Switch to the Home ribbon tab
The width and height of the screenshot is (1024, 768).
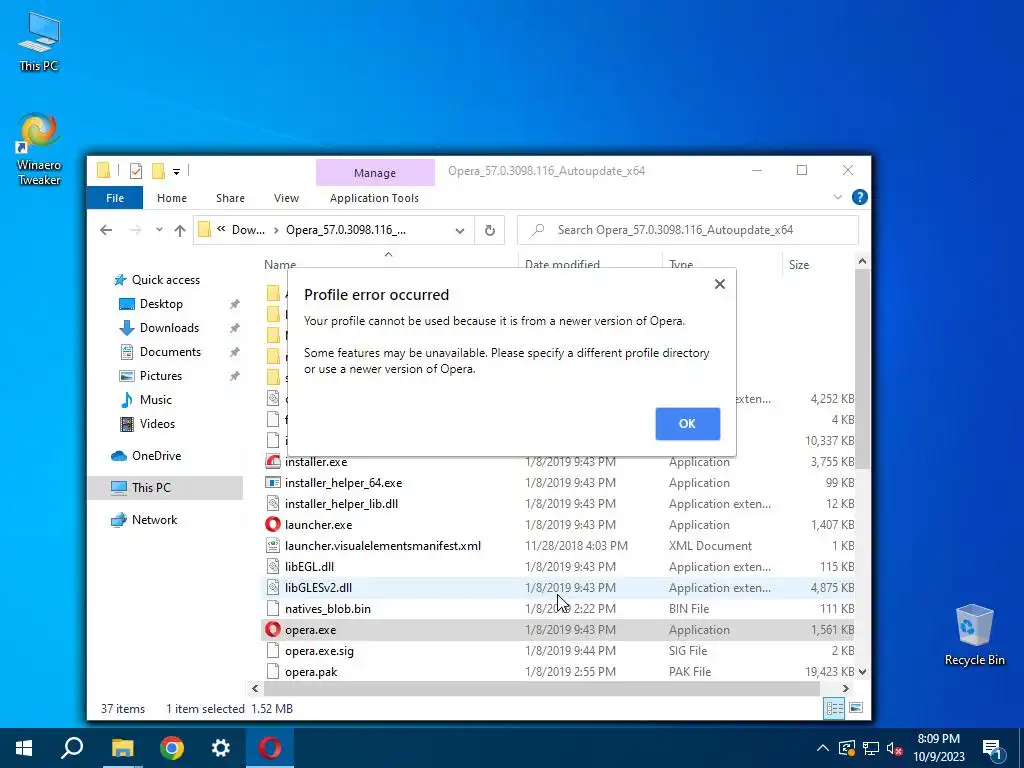[172, 198]
